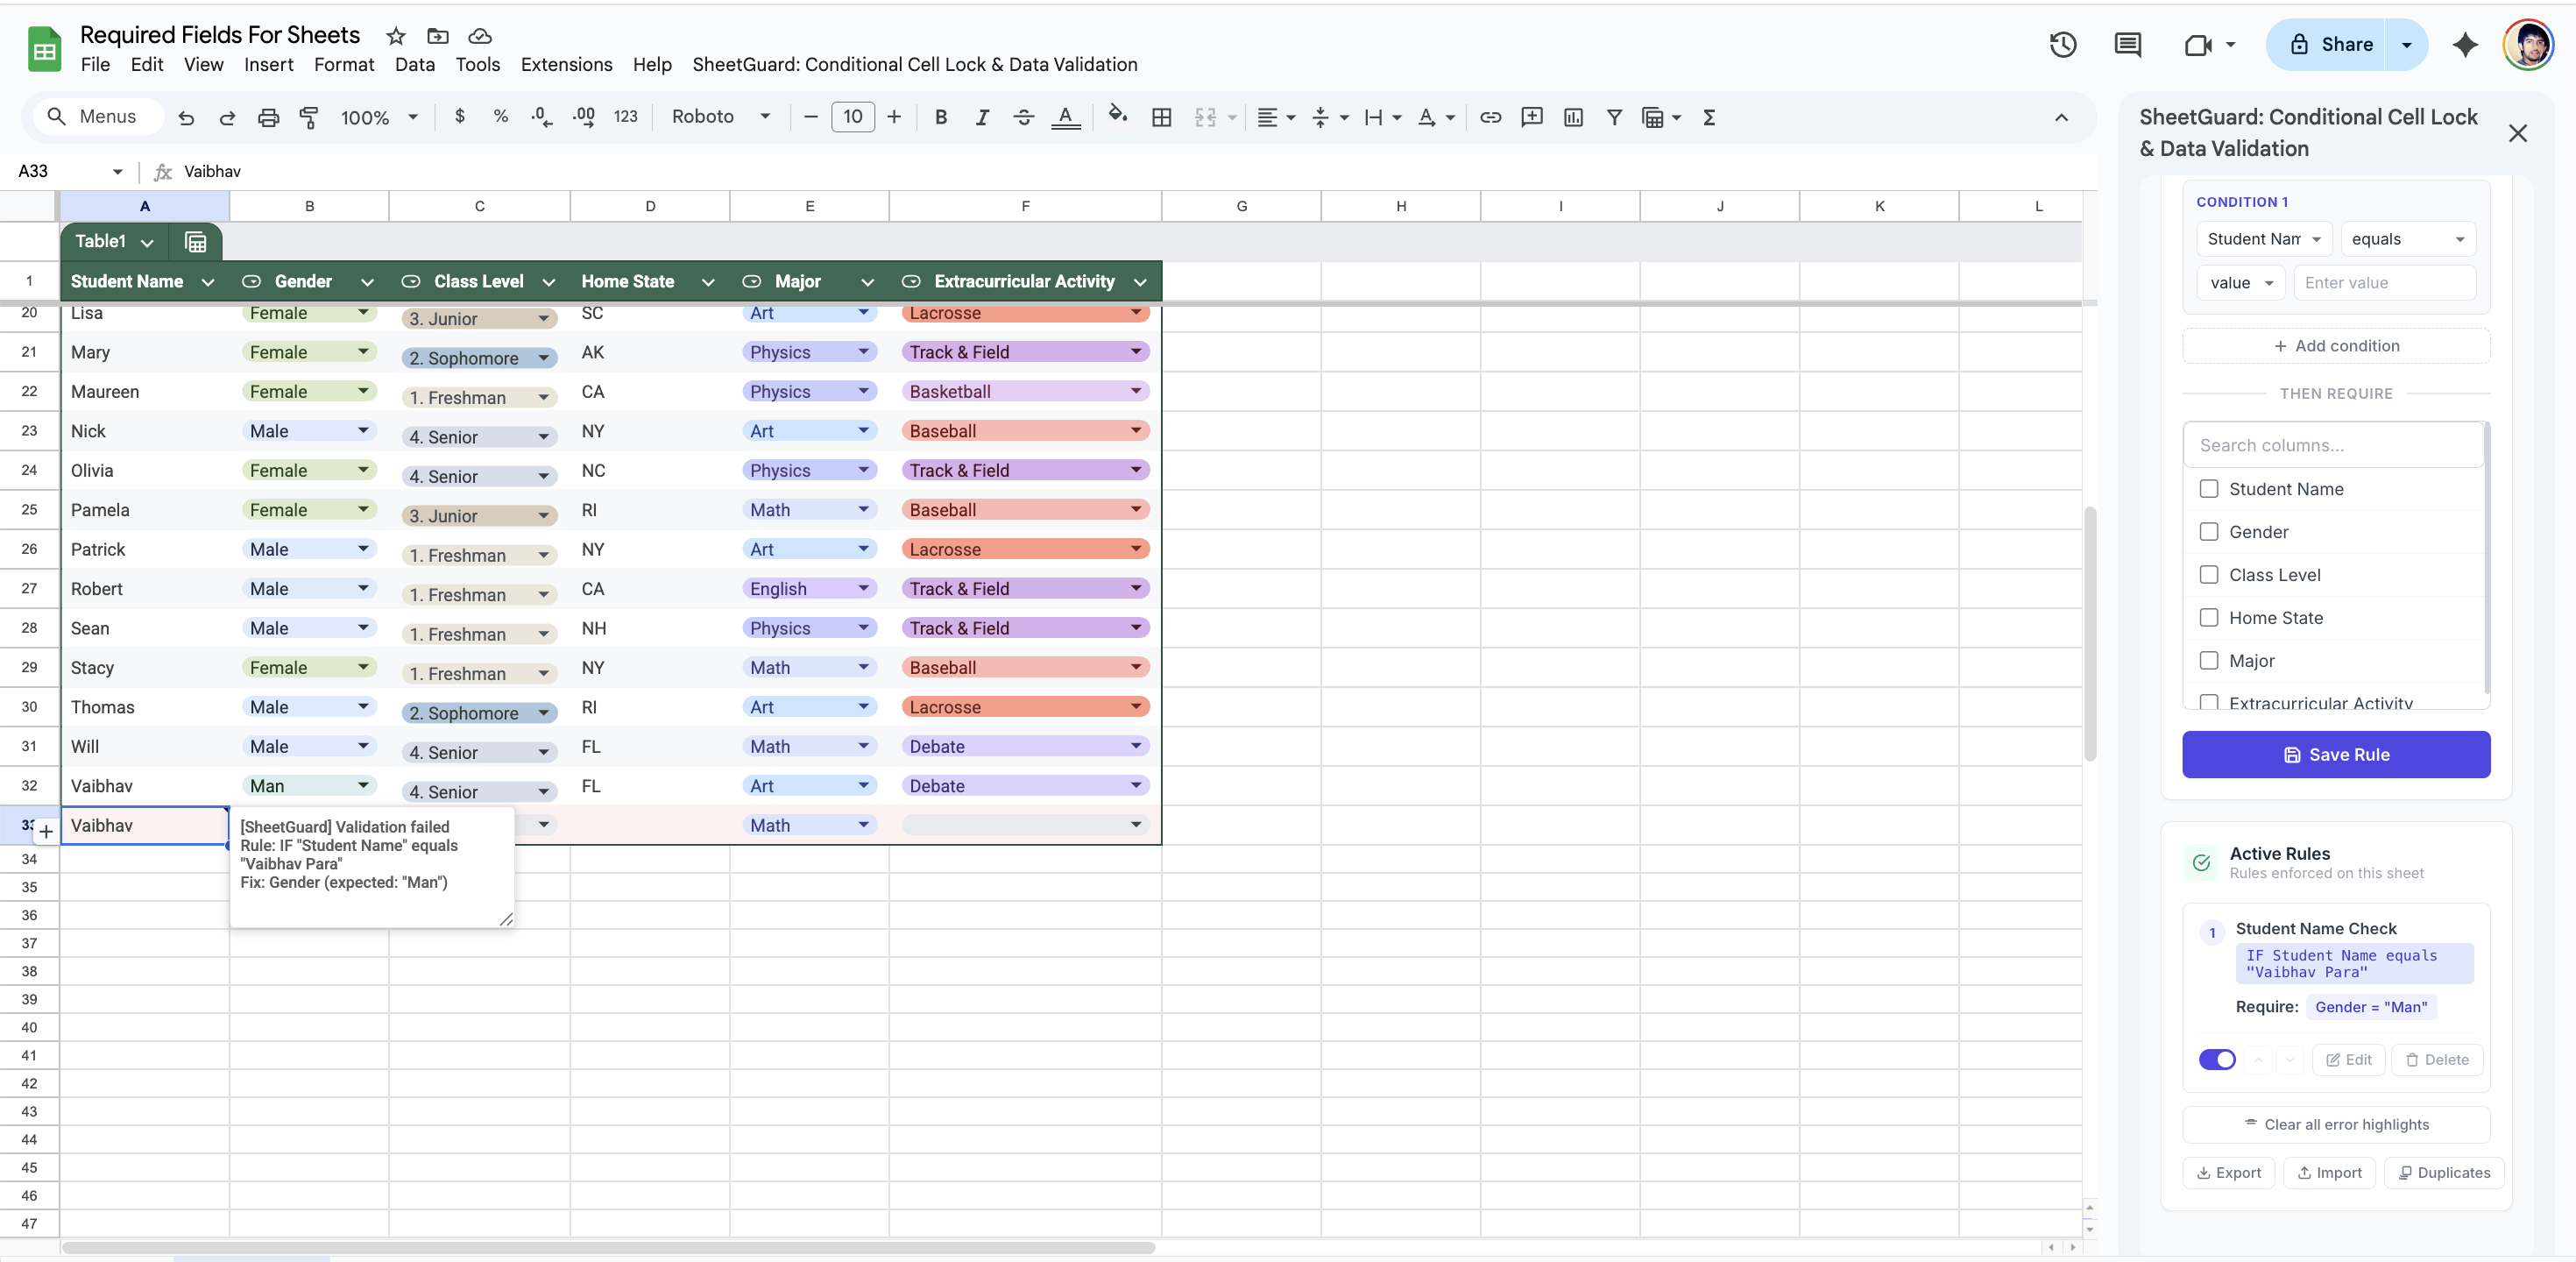This screenshot has height=1262, width=2576.
Task: Click Clear all error highlights
Action: tap(2336, 1124)
